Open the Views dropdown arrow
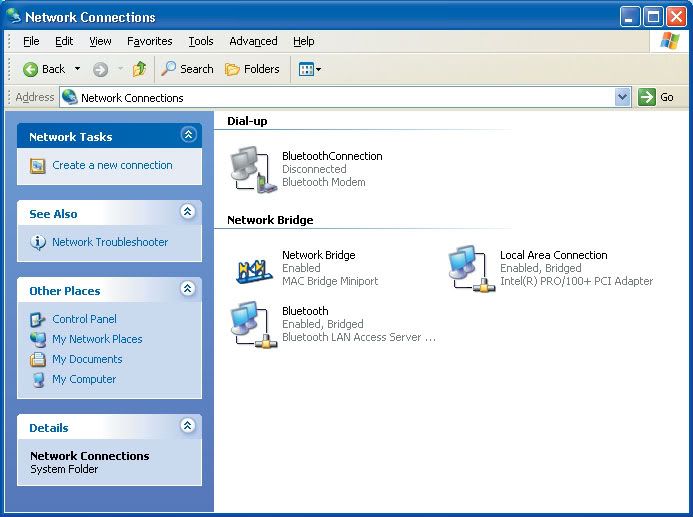This screenshot has height=517, width=693. coord(318,69)
